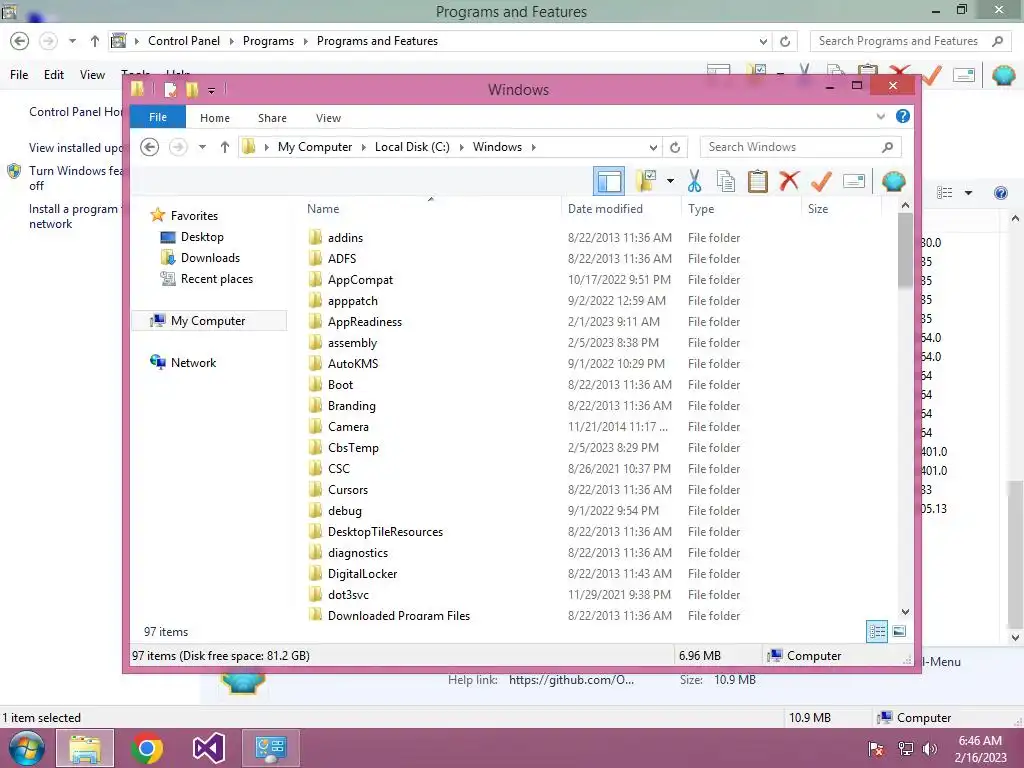Open View menu in Programs and Features window

coord(92,75)
